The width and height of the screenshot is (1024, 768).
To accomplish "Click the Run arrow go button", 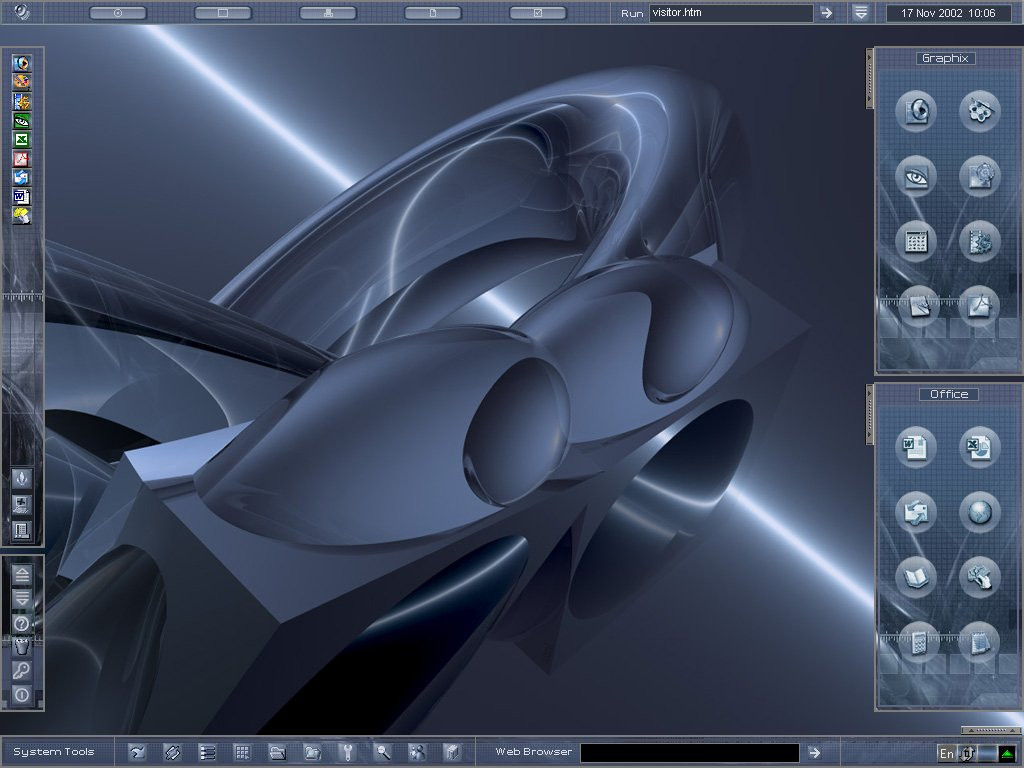I will tap(827, 12).
